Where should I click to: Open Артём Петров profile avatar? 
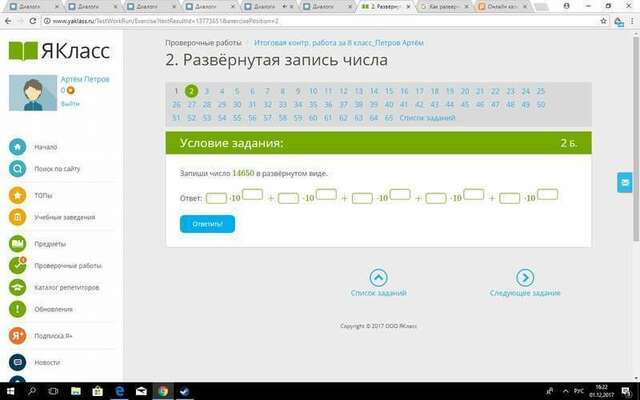pos(33,93)
